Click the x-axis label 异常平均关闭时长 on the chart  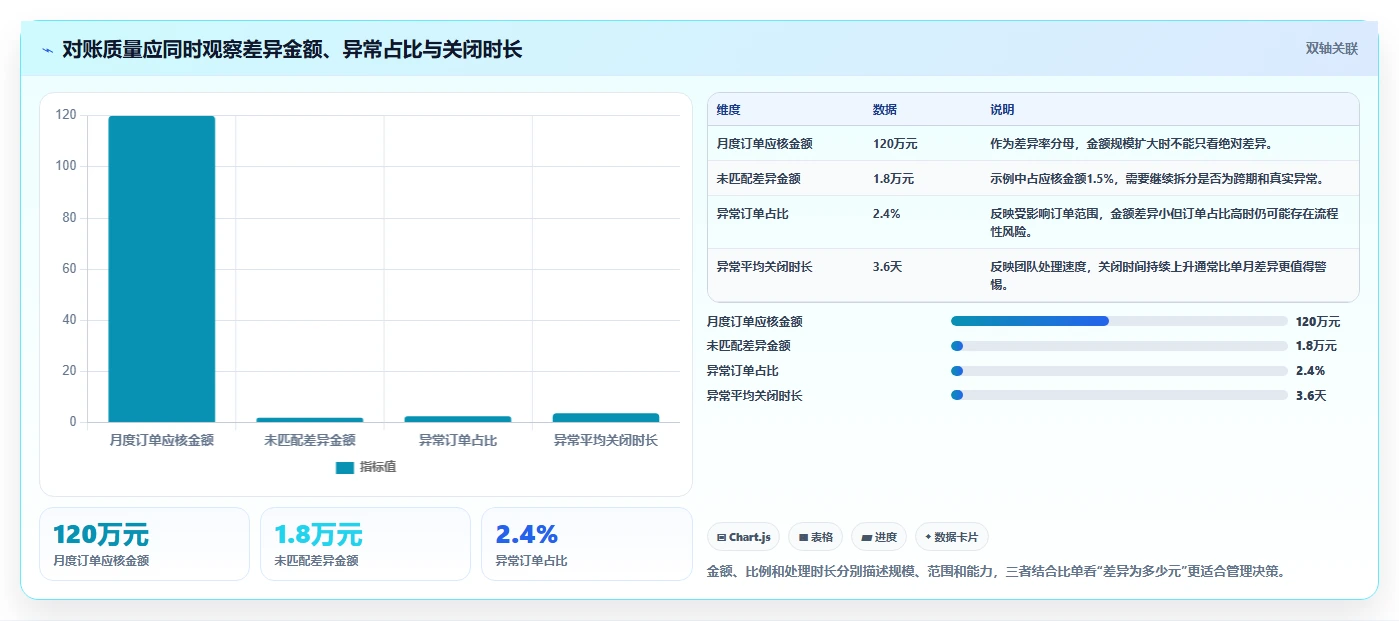[606, 440]
